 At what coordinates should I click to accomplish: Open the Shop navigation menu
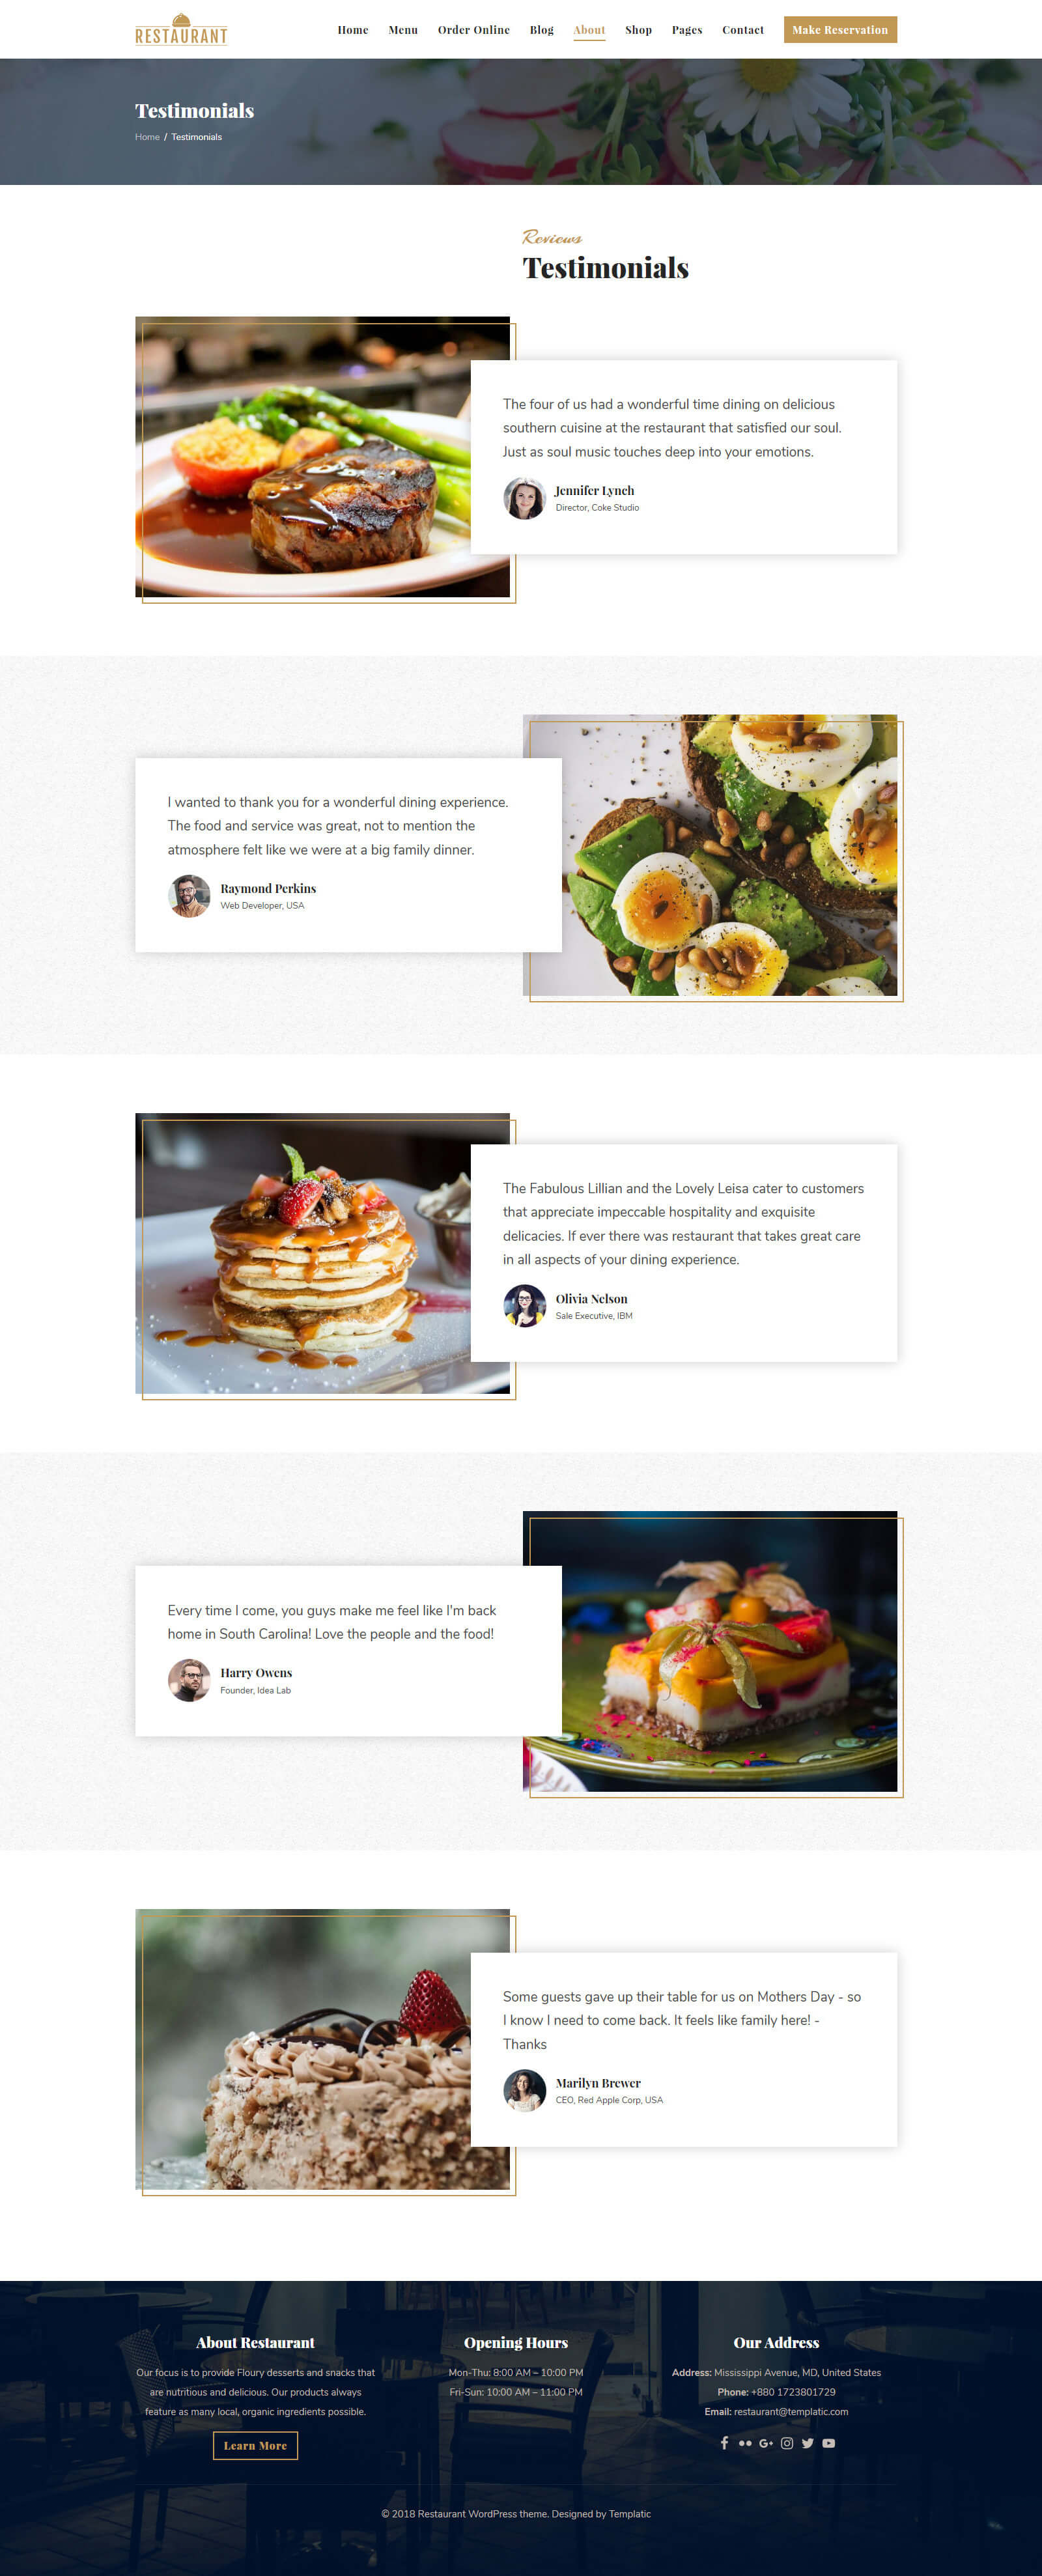pyautogui.click(x=638, y=30)
